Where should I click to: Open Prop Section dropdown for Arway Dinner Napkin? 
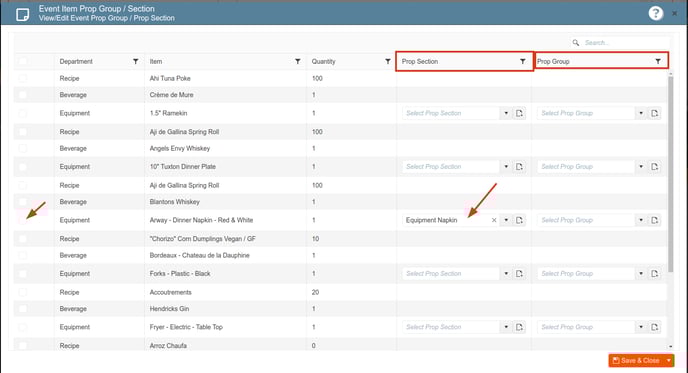(x=506, y=220)
